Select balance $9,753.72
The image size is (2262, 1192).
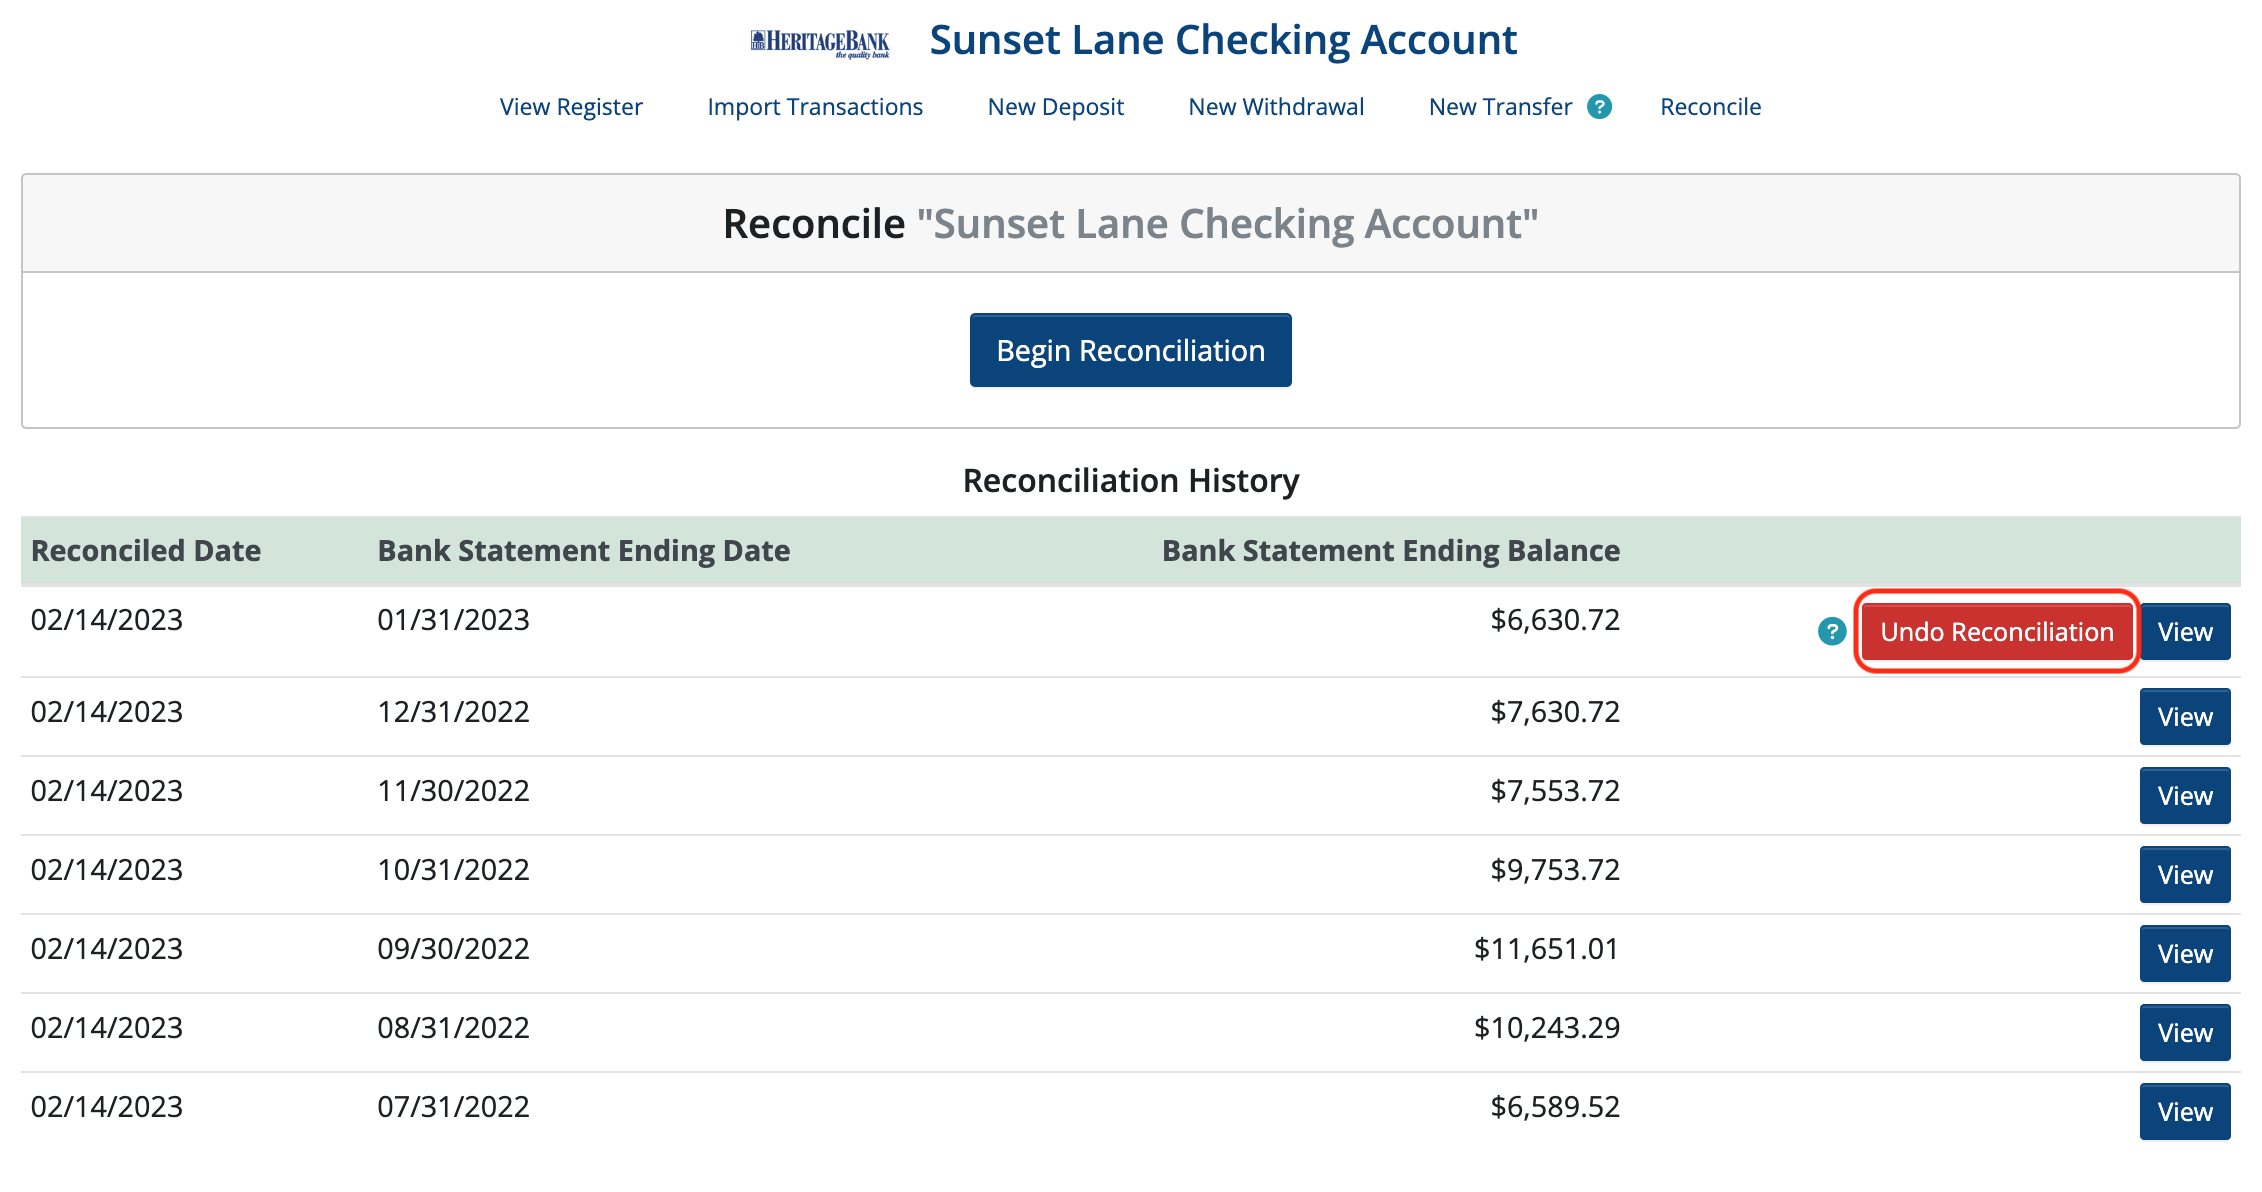(1555, 870)
